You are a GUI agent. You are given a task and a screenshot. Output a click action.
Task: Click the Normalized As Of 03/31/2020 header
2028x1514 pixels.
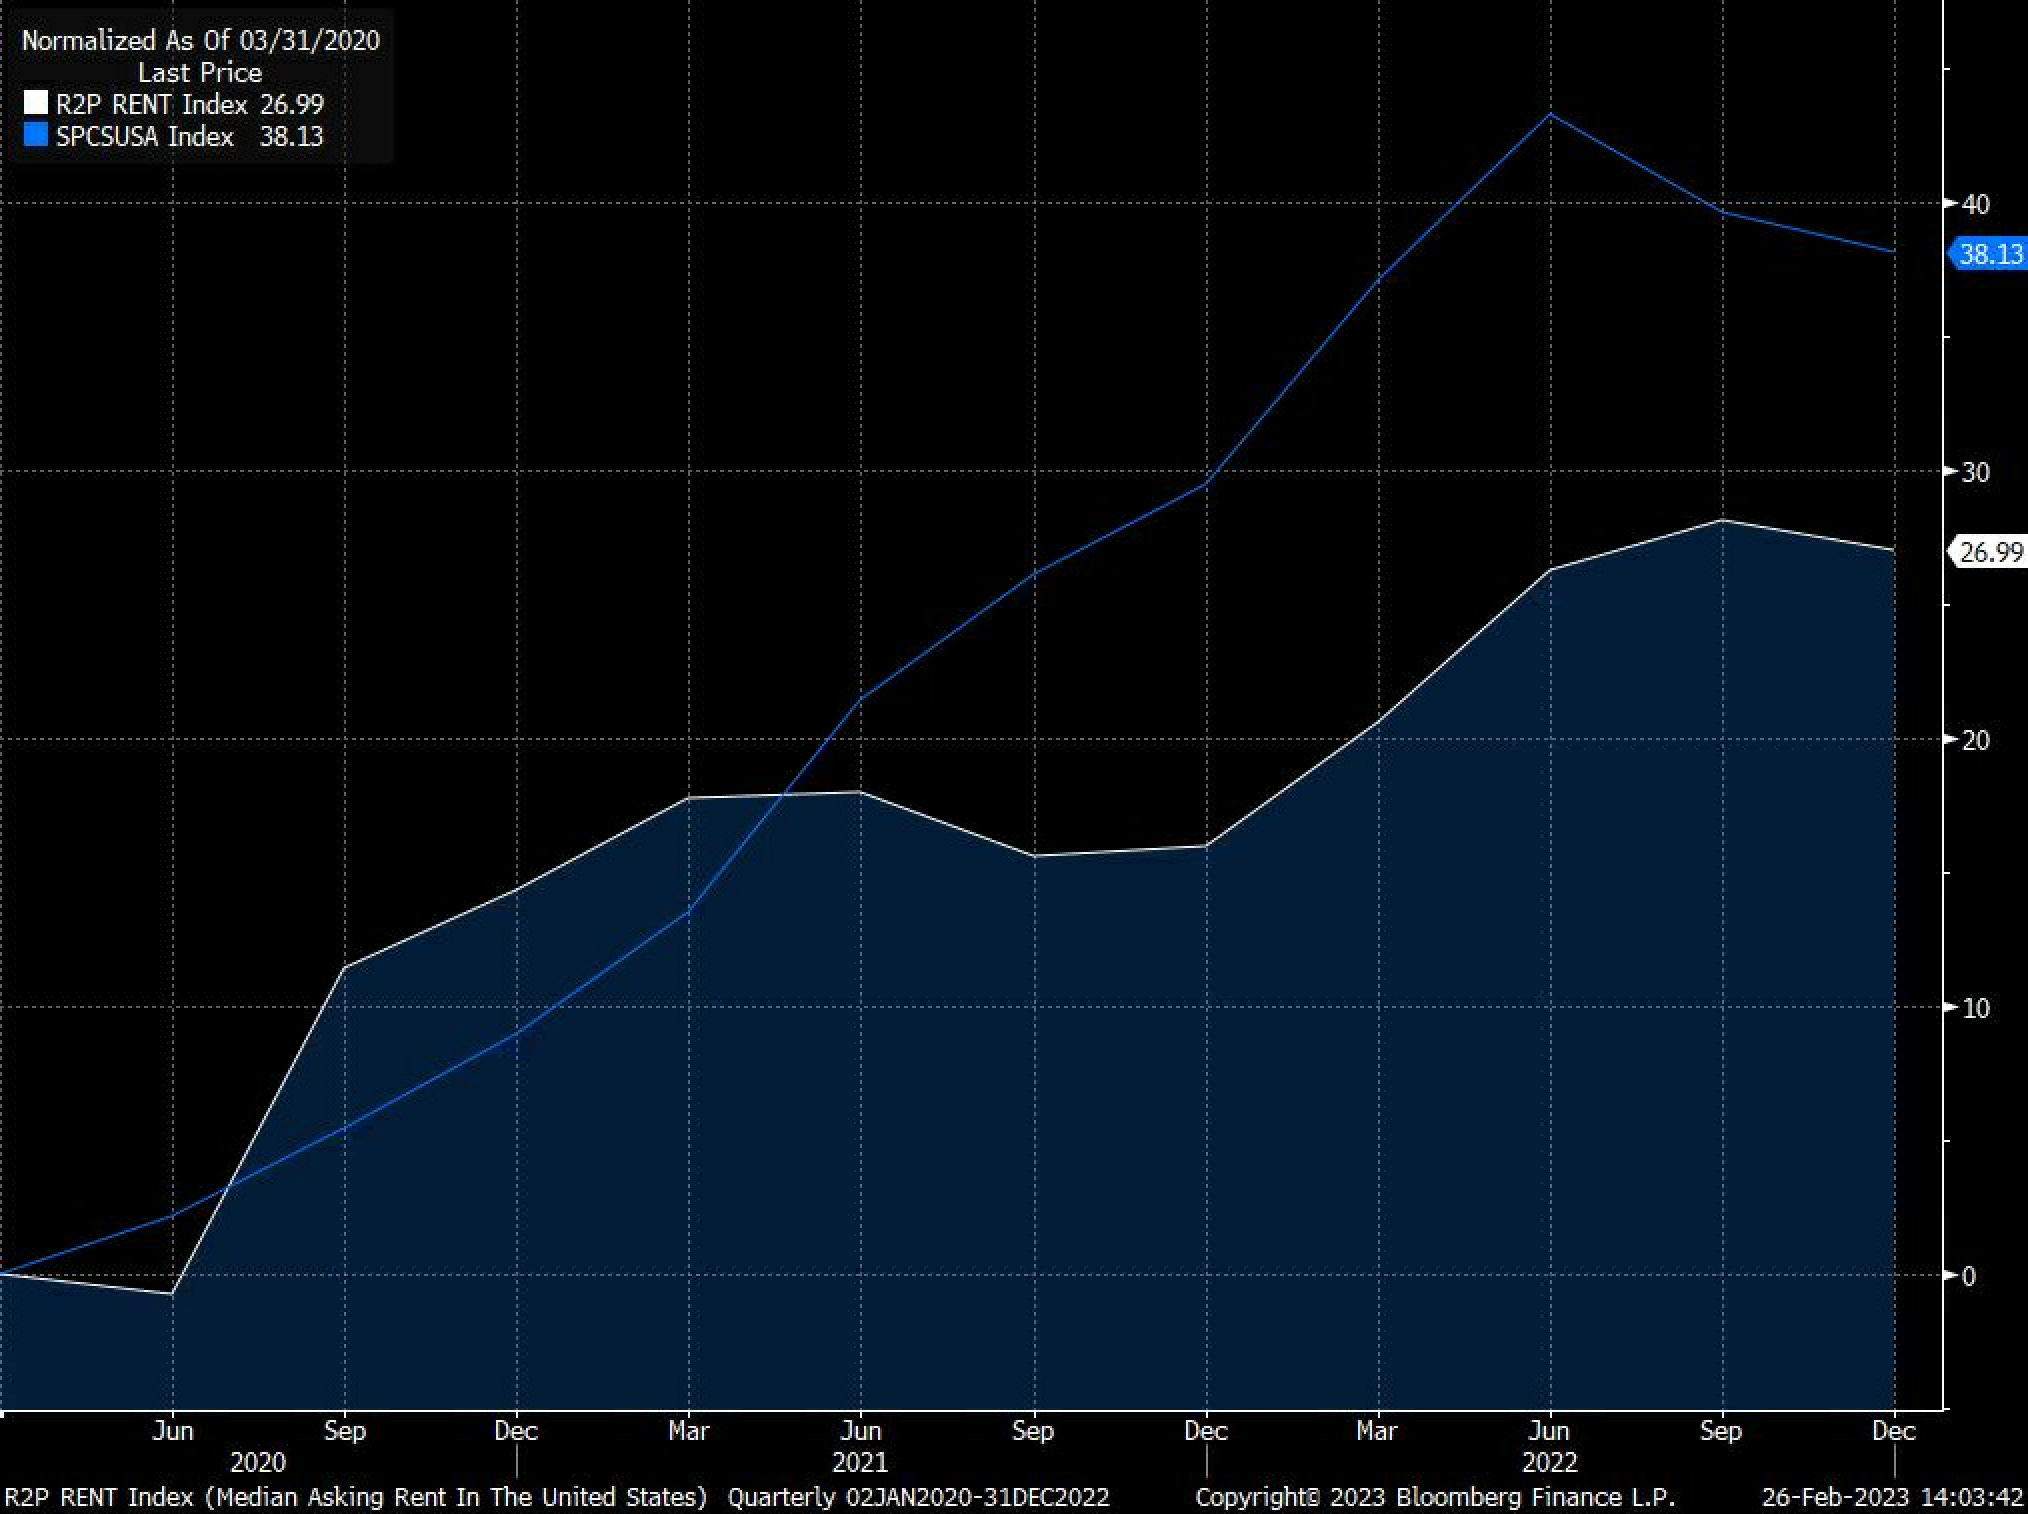click(200, 40)
